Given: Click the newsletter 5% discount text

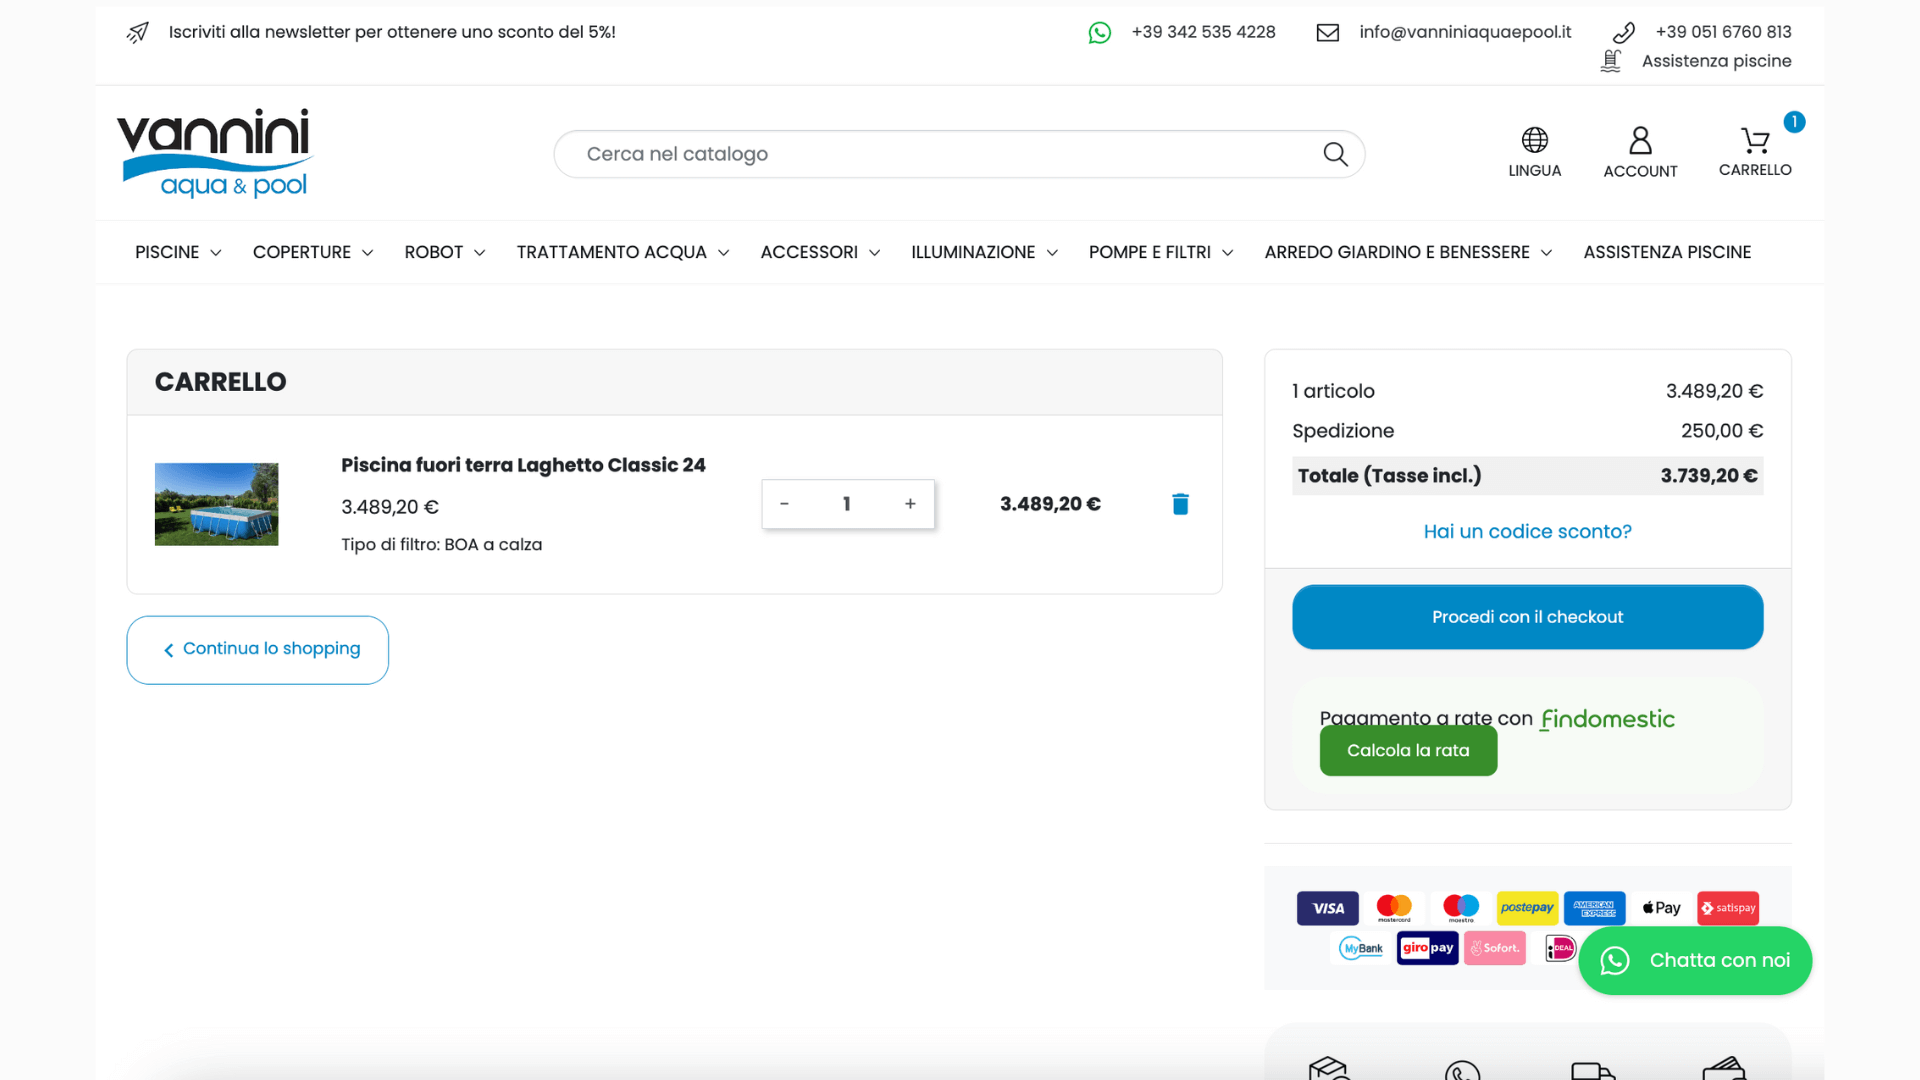Looking at the screenshot, I should (392, 32).
